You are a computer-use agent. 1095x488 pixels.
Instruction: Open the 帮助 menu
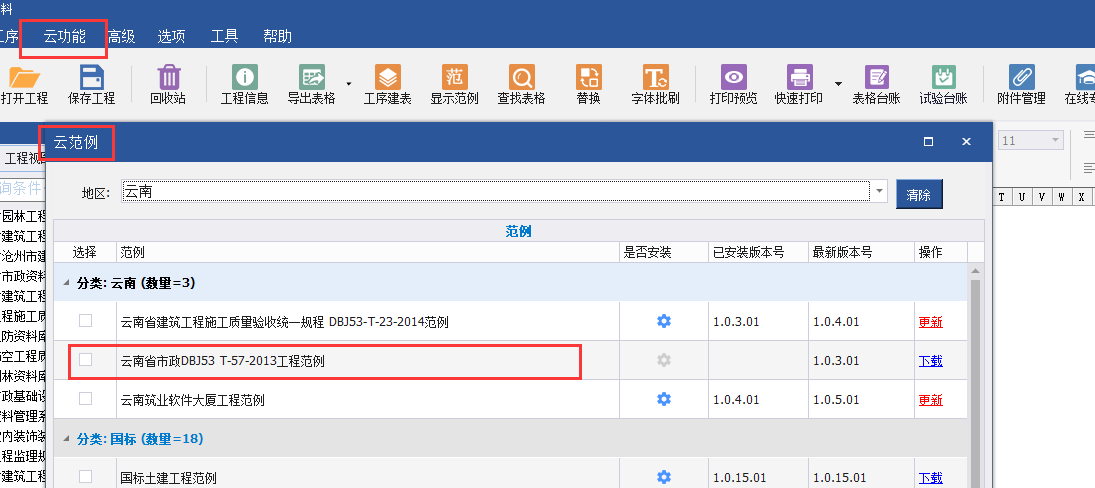[277, 37]
